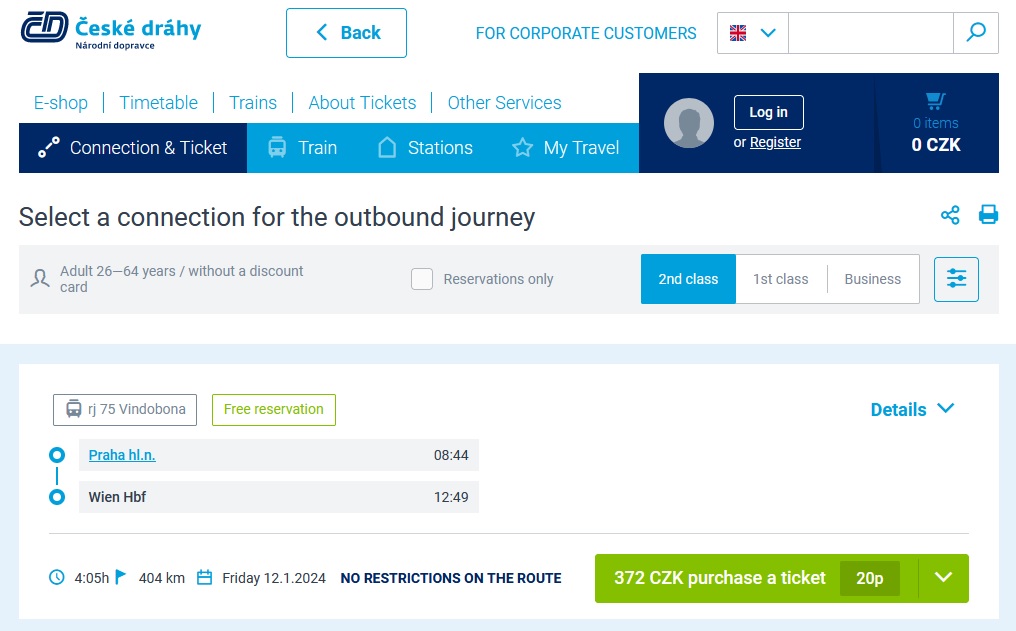The image size is (1016, 631).
Task: Expand the connection Details
Action: click(x=912, y=409)
